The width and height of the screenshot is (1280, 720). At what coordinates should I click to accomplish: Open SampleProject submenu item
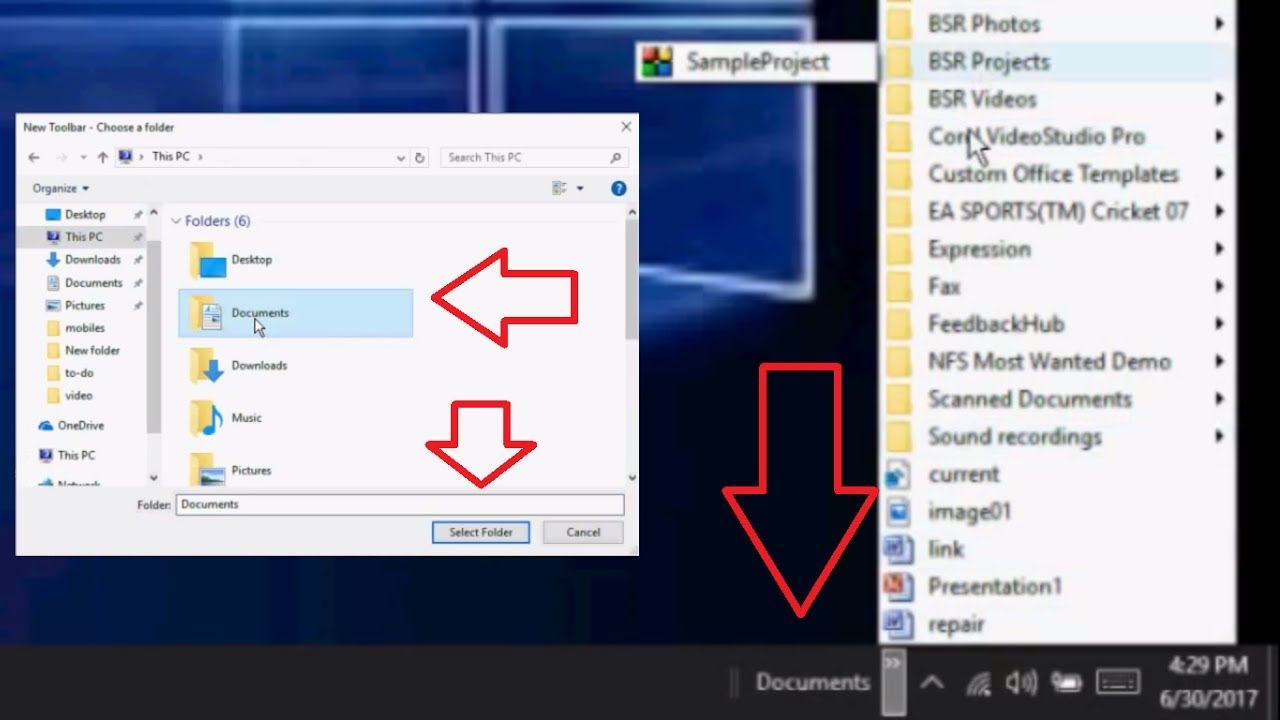click(x=756, y=62)
